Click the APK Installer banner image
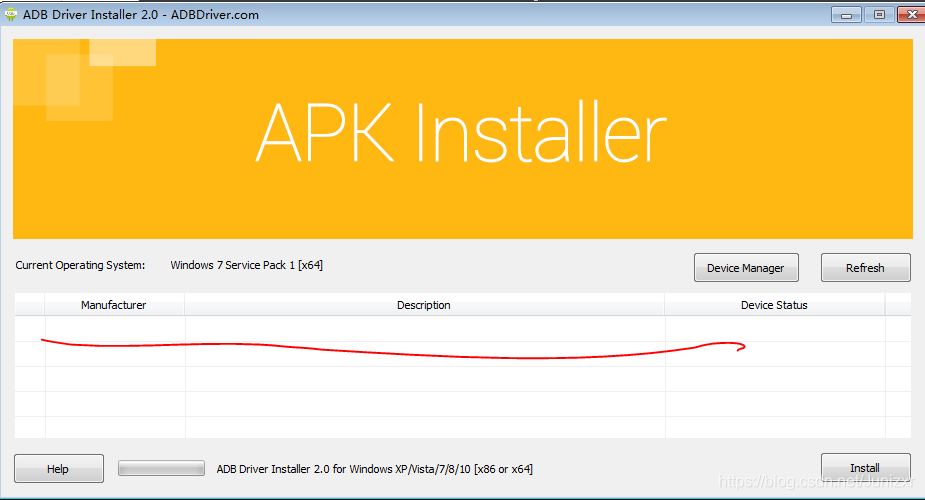 pos(462,138)
